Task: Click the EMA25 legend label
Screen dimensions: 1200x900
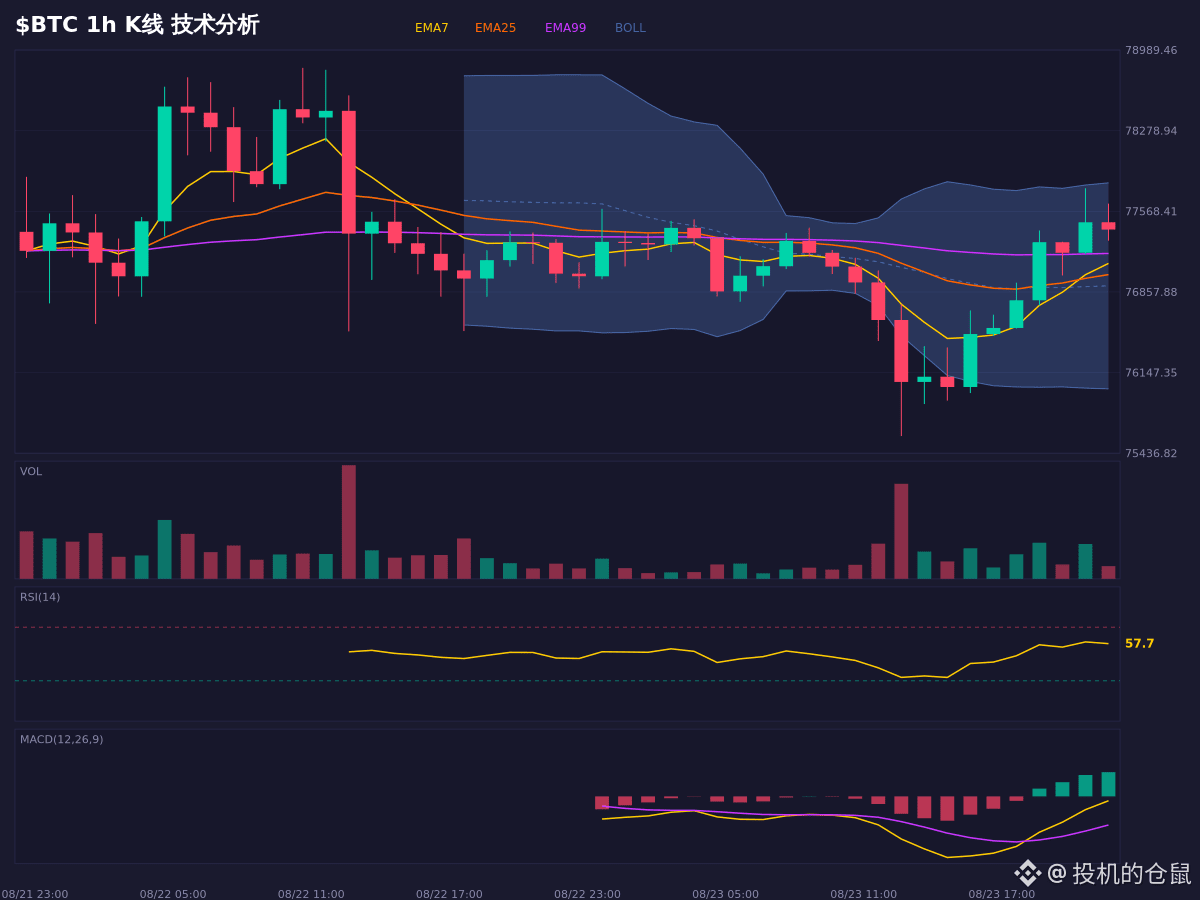Action: 496,28
